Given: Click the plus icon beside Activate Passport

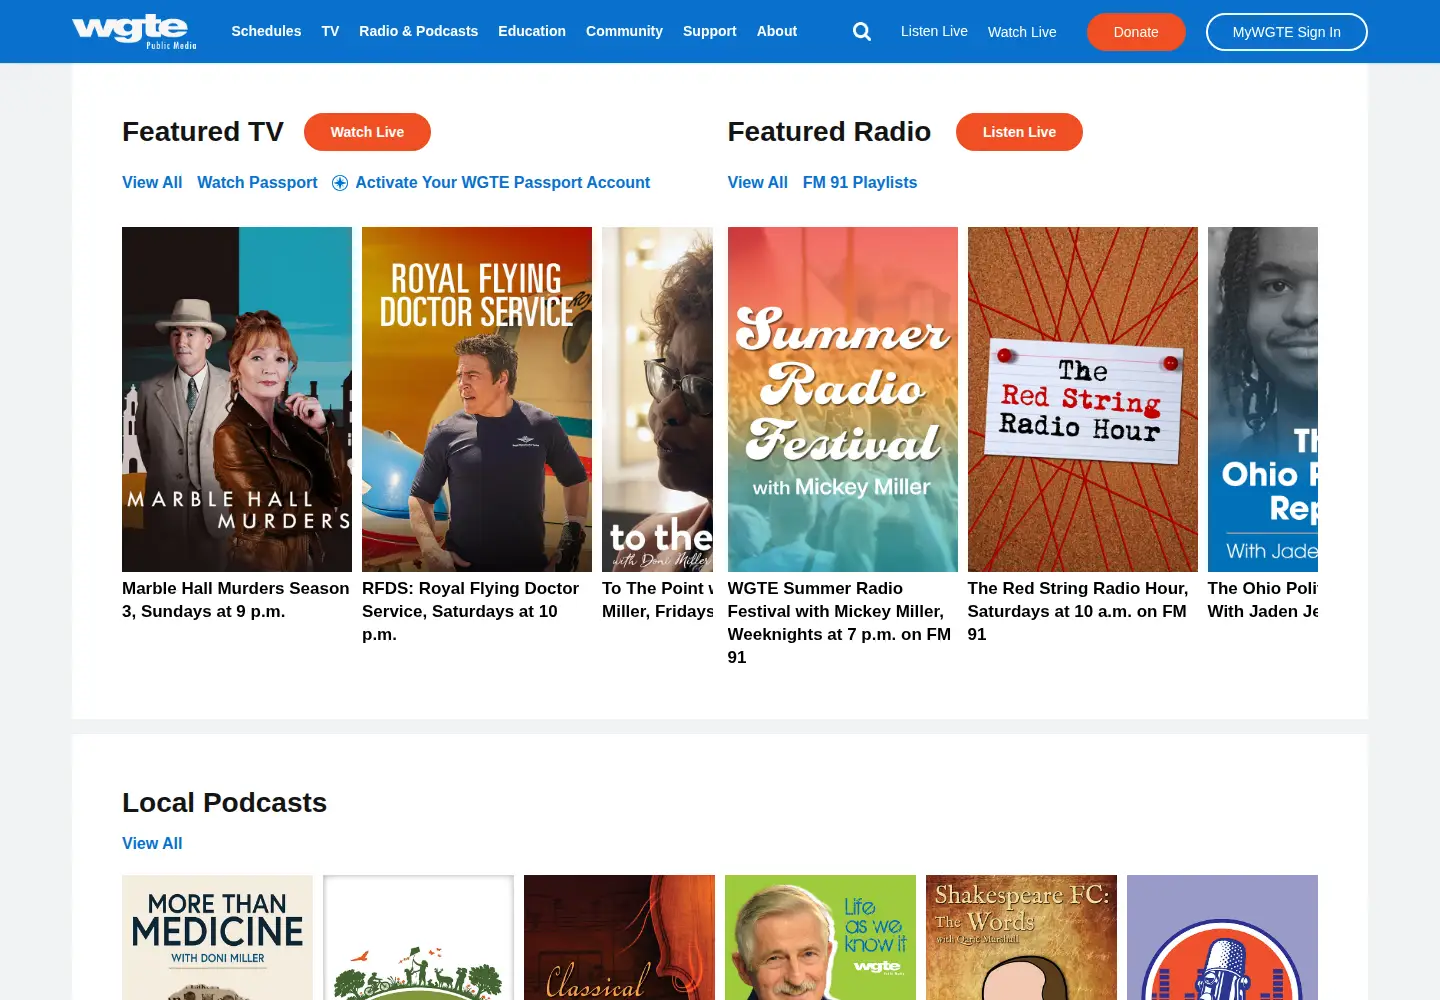Looking at the screenshot, I should coord(340,183).
